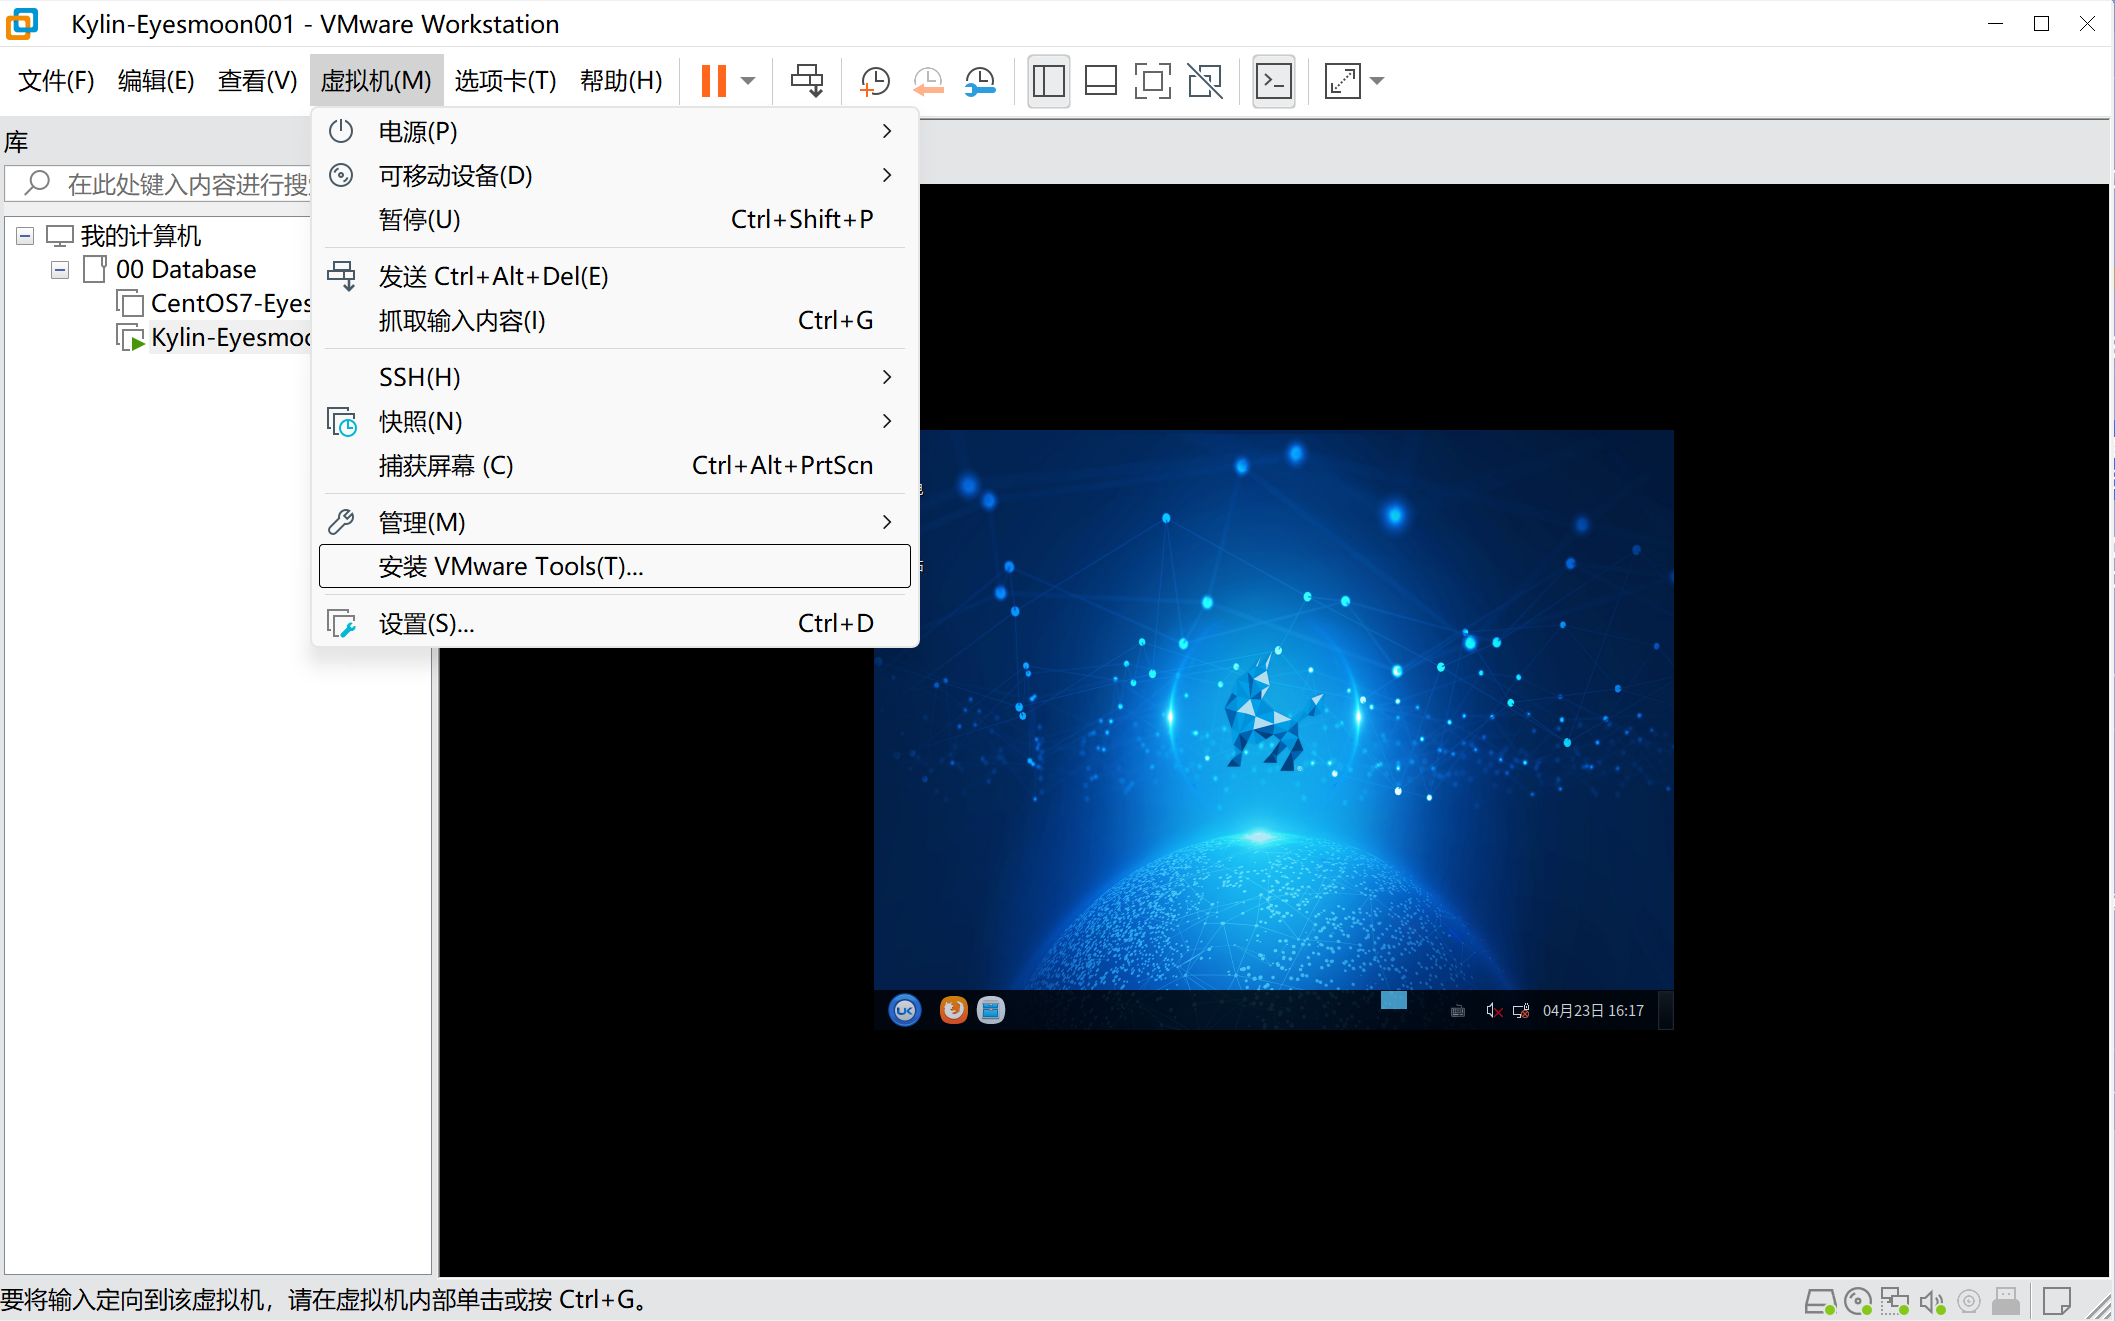
Task: Select 抓取输入内容(I) menu entry
Action: 615,320
